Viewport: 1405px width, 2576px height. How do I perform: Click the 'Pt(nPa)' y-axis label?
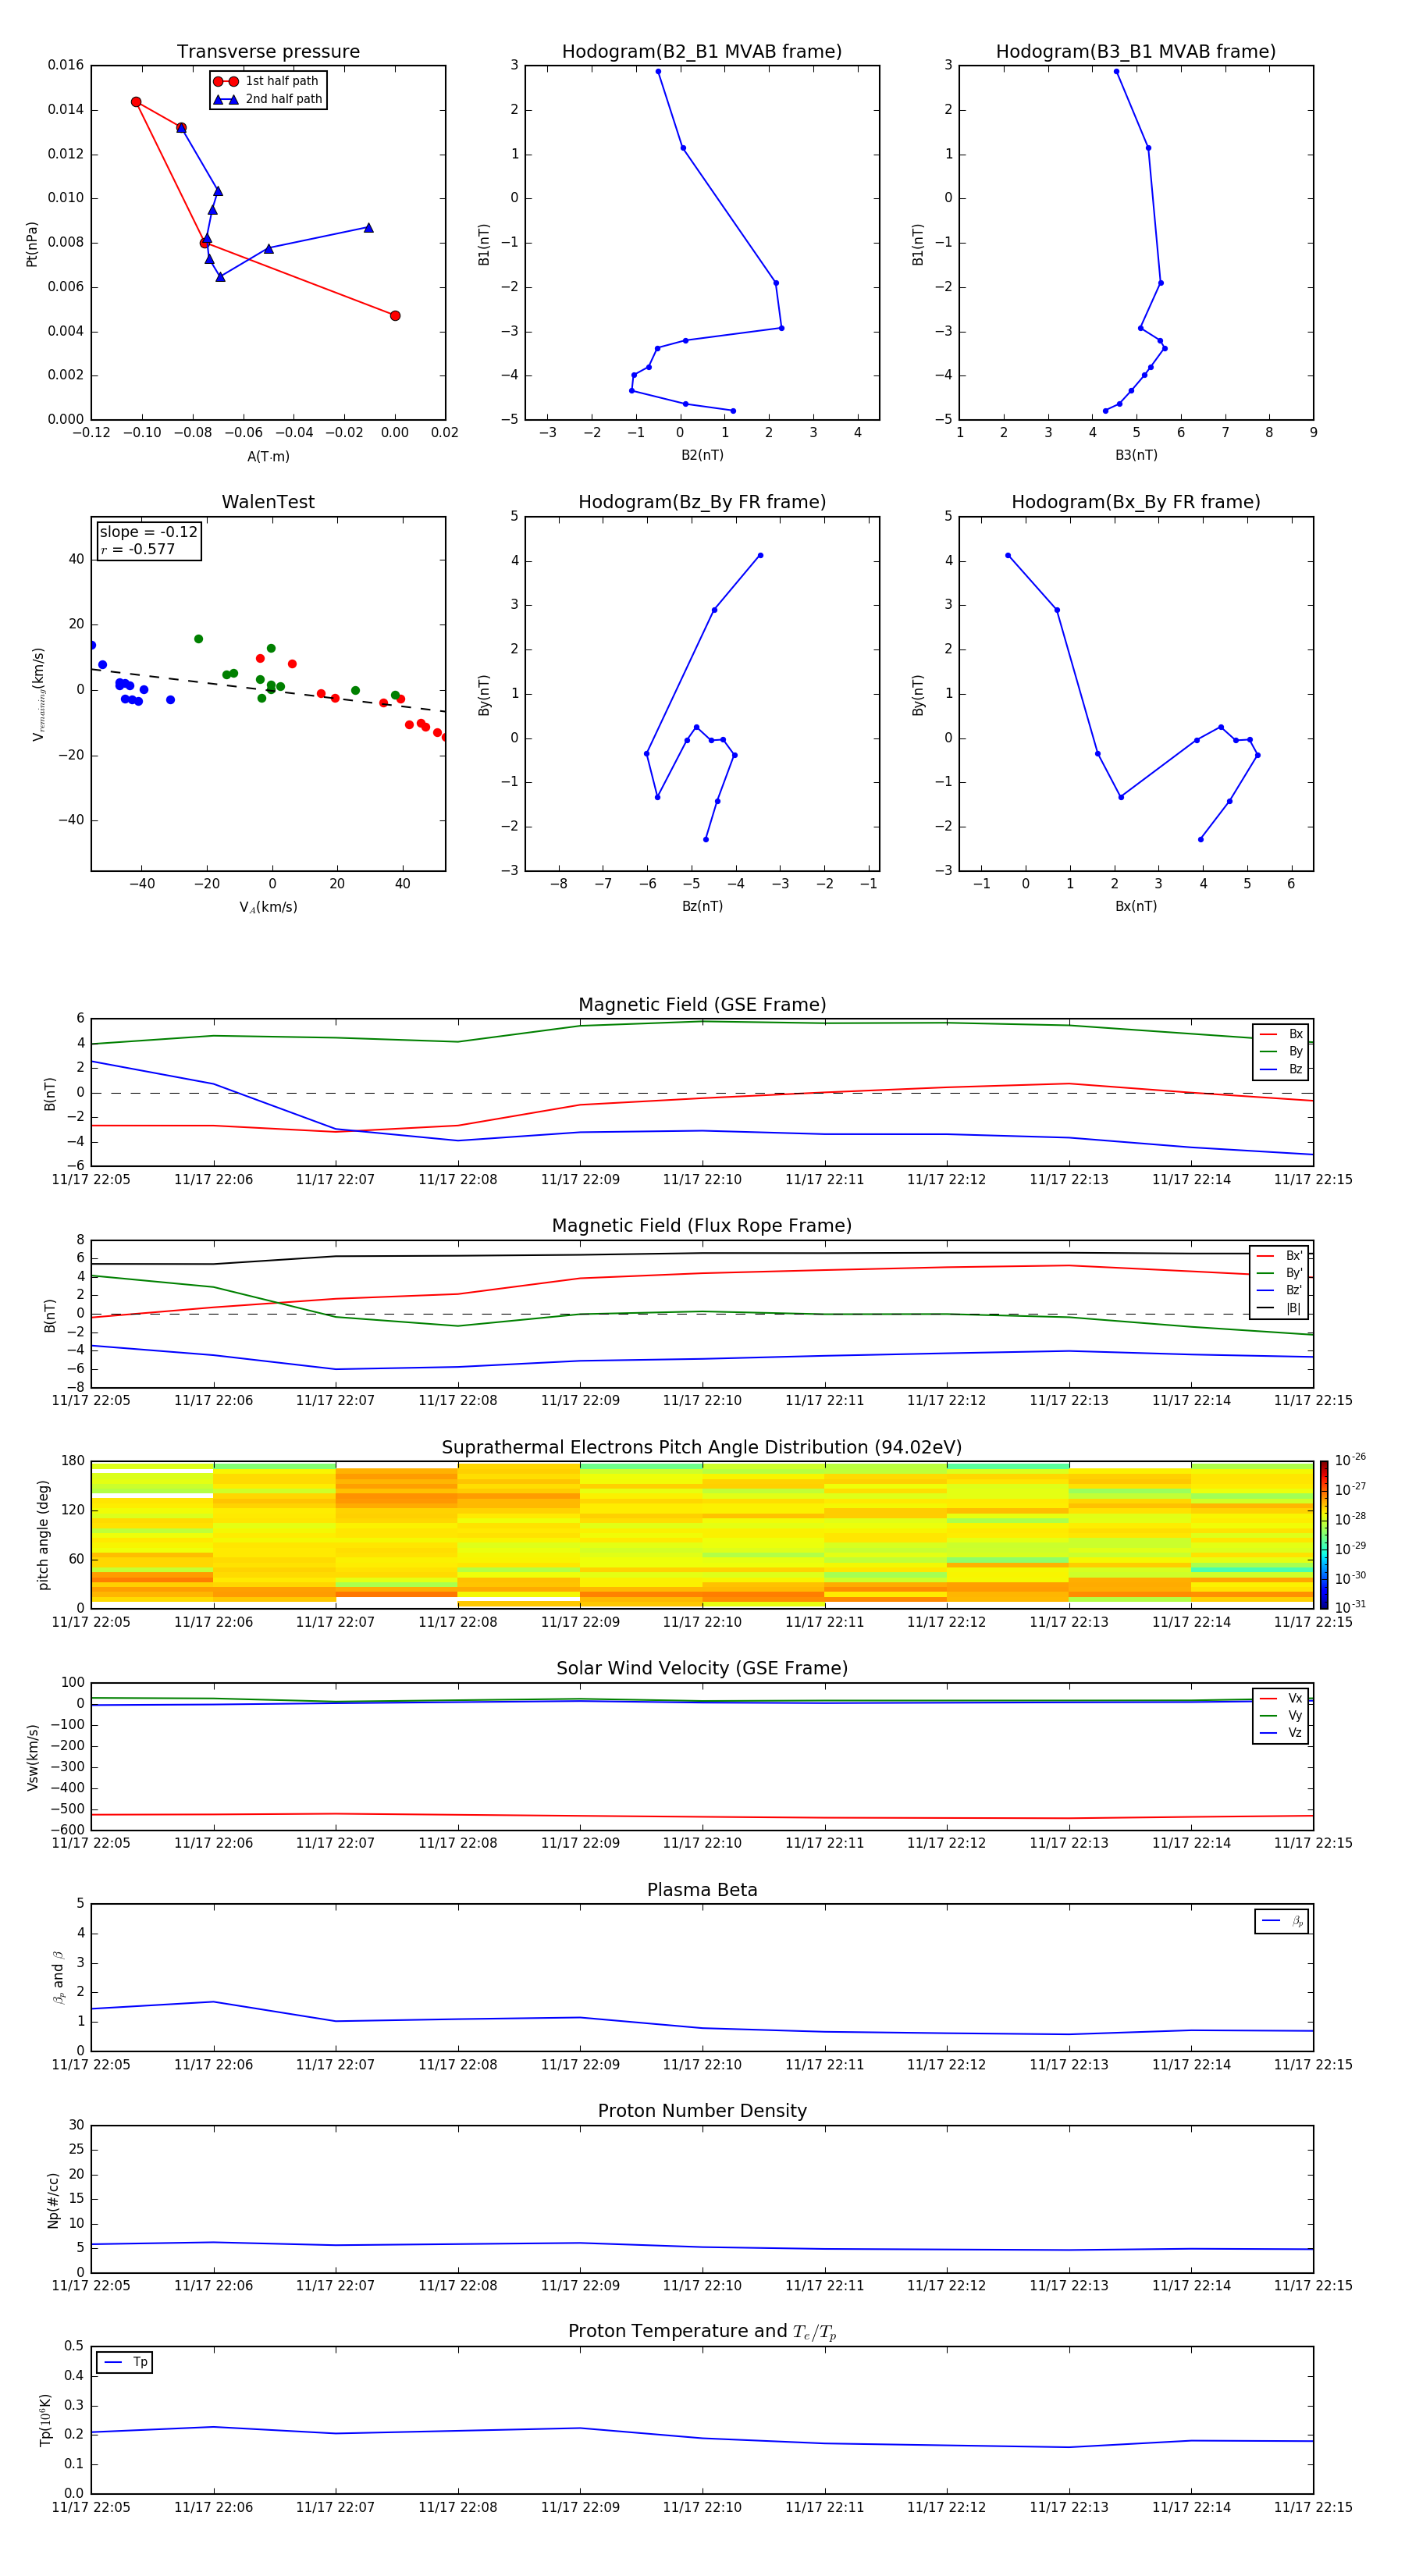point(32,243)
